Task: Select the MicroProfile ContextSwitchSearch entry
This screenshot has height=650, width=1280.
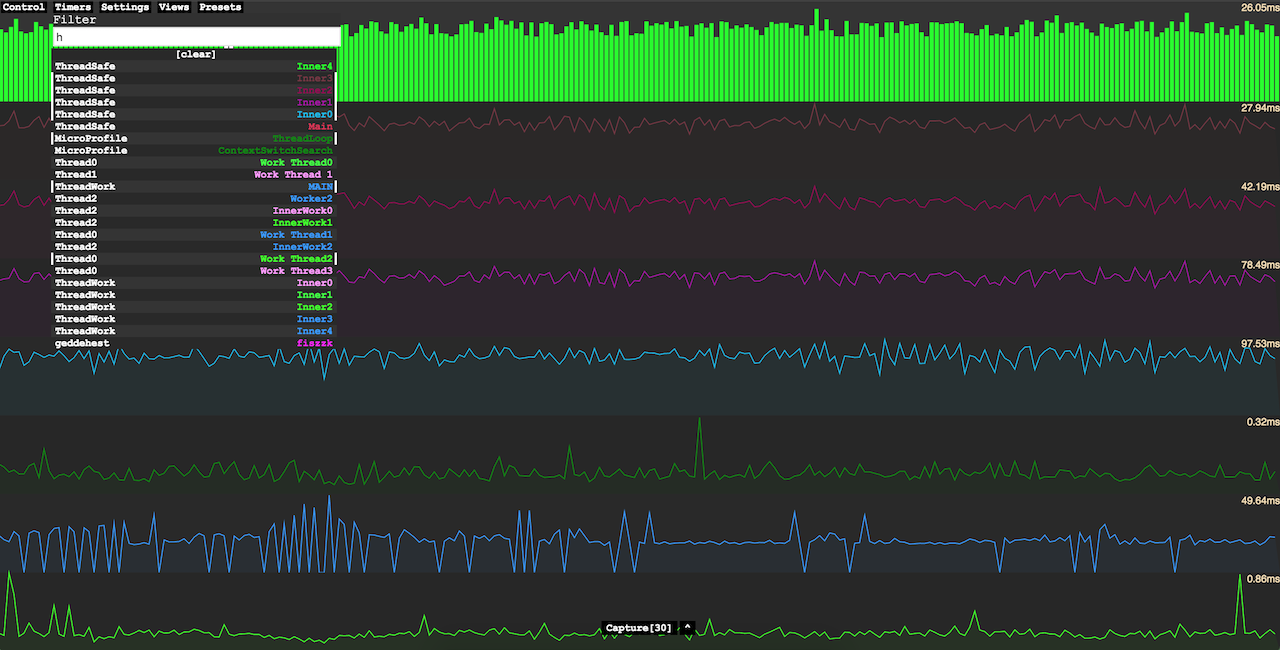Action: [194, 150]
